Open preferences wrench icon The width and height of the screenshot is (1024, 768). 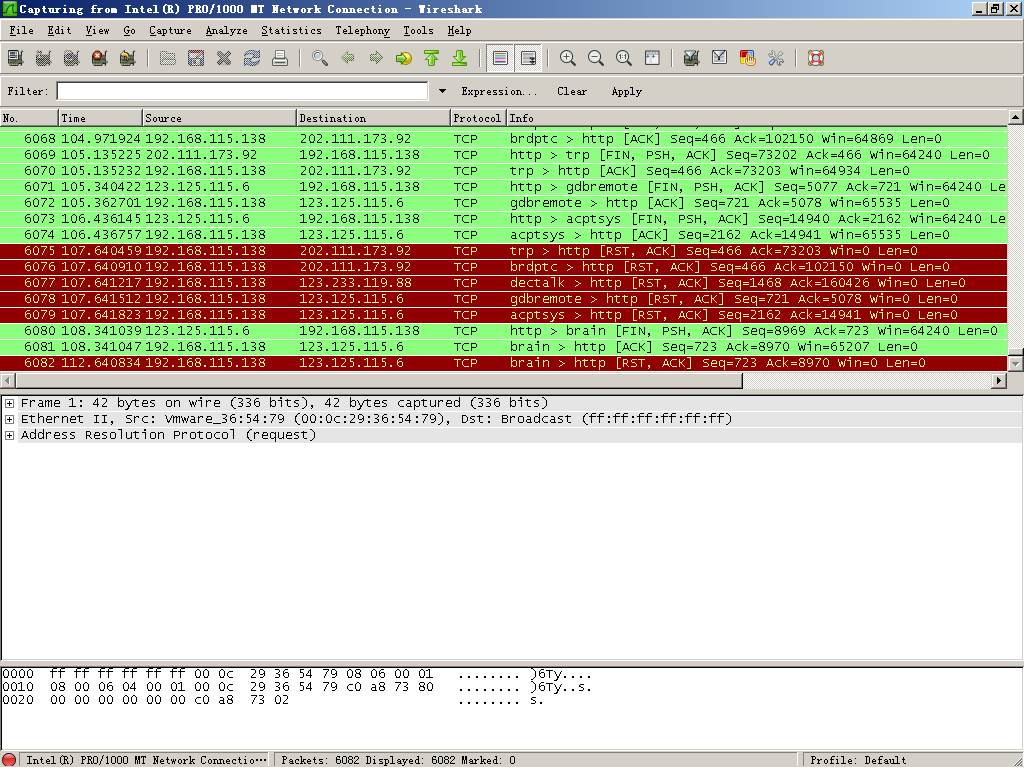click(776, 58)
